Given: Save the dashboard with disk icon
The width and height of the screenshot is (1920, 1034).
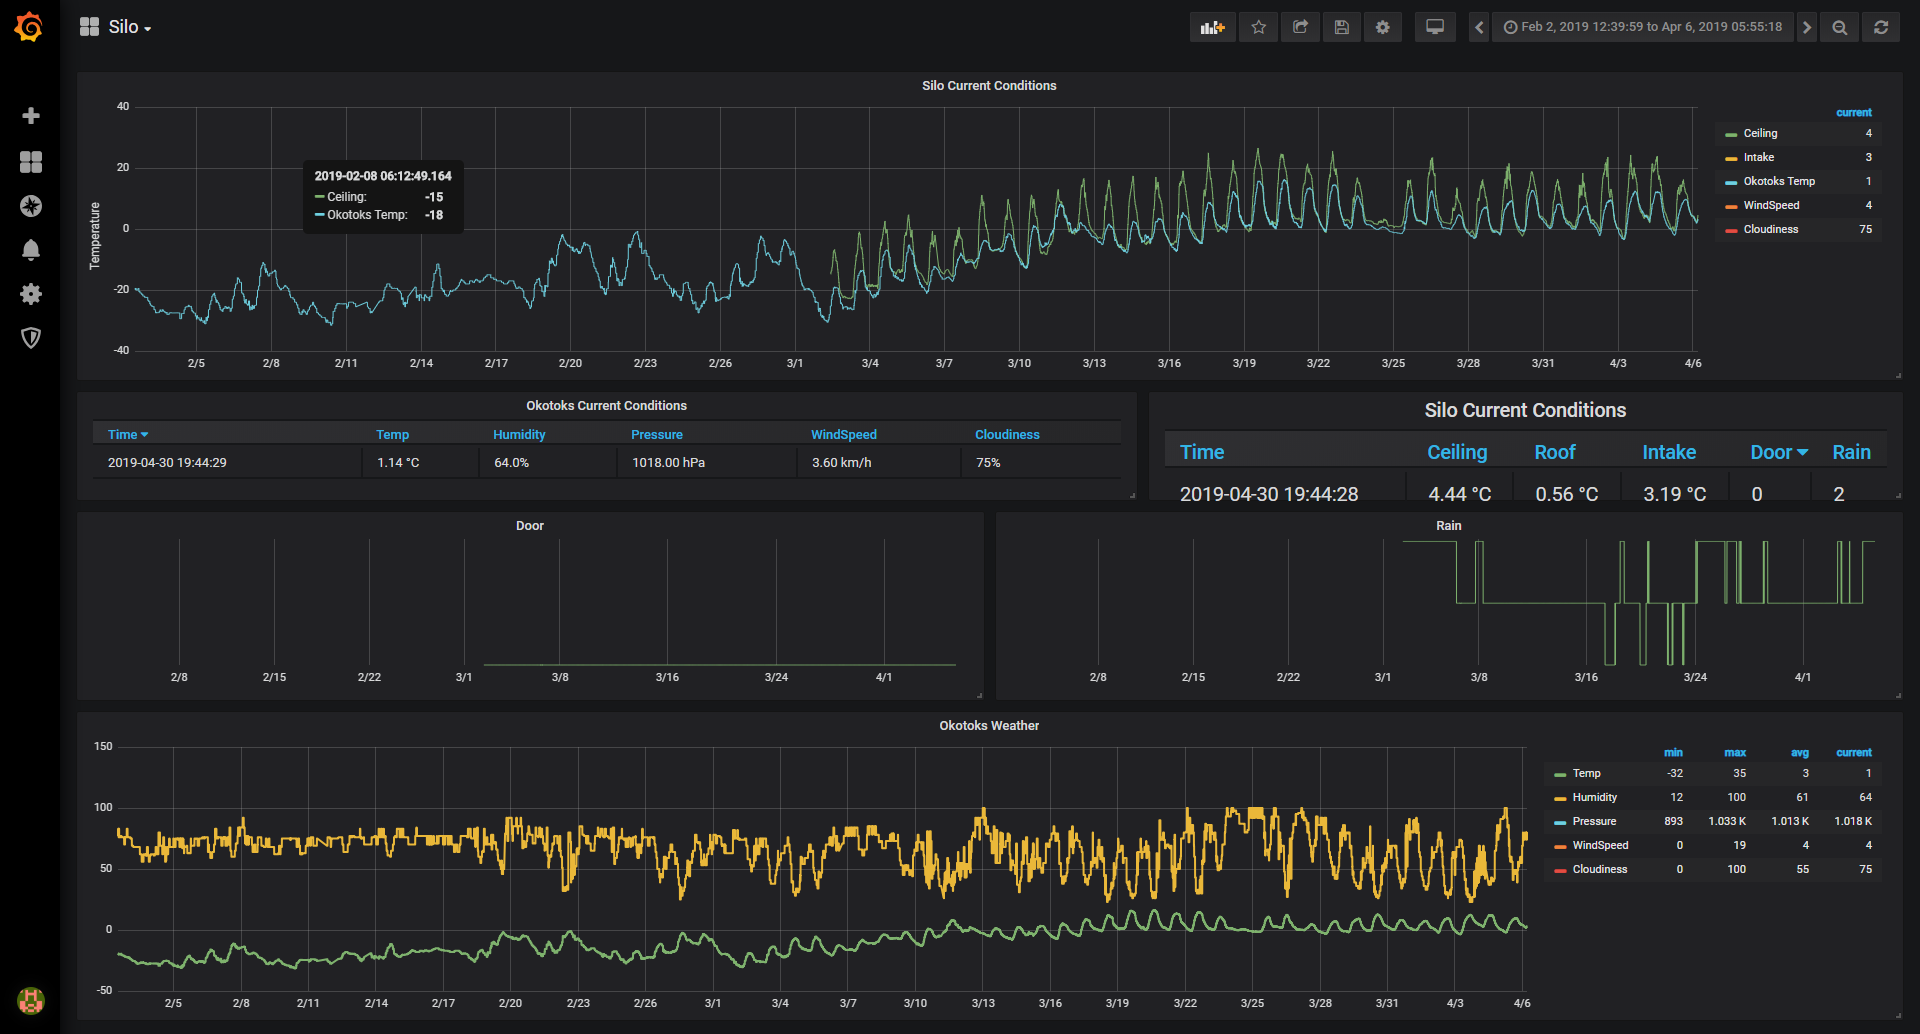Looking at the screenshot, I should 1342,27.
